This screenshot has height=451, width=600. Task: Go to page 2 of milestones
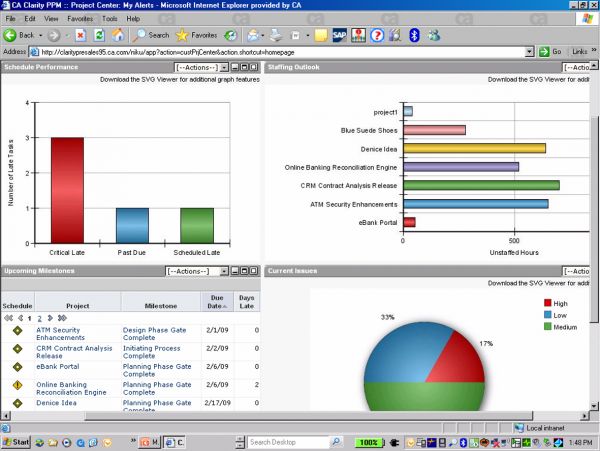coord(39,318)
